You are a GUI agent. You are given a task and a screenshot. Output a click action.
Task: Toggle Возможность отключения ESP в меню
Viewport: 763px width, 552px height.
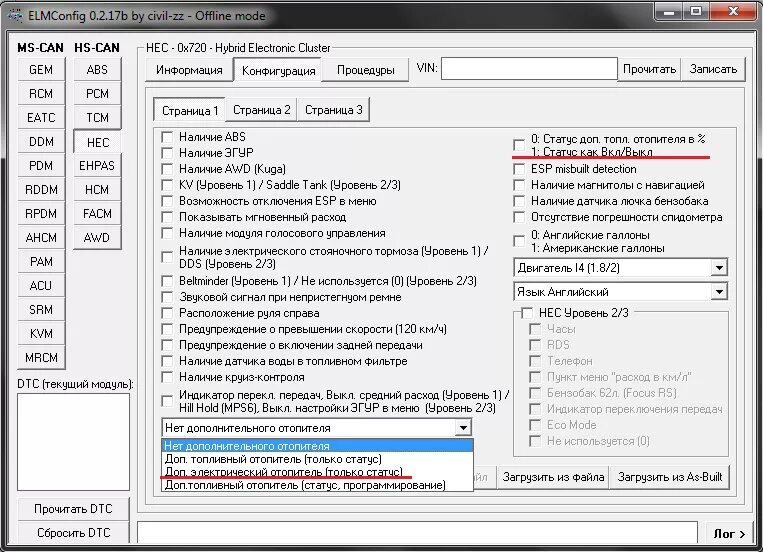167,201
